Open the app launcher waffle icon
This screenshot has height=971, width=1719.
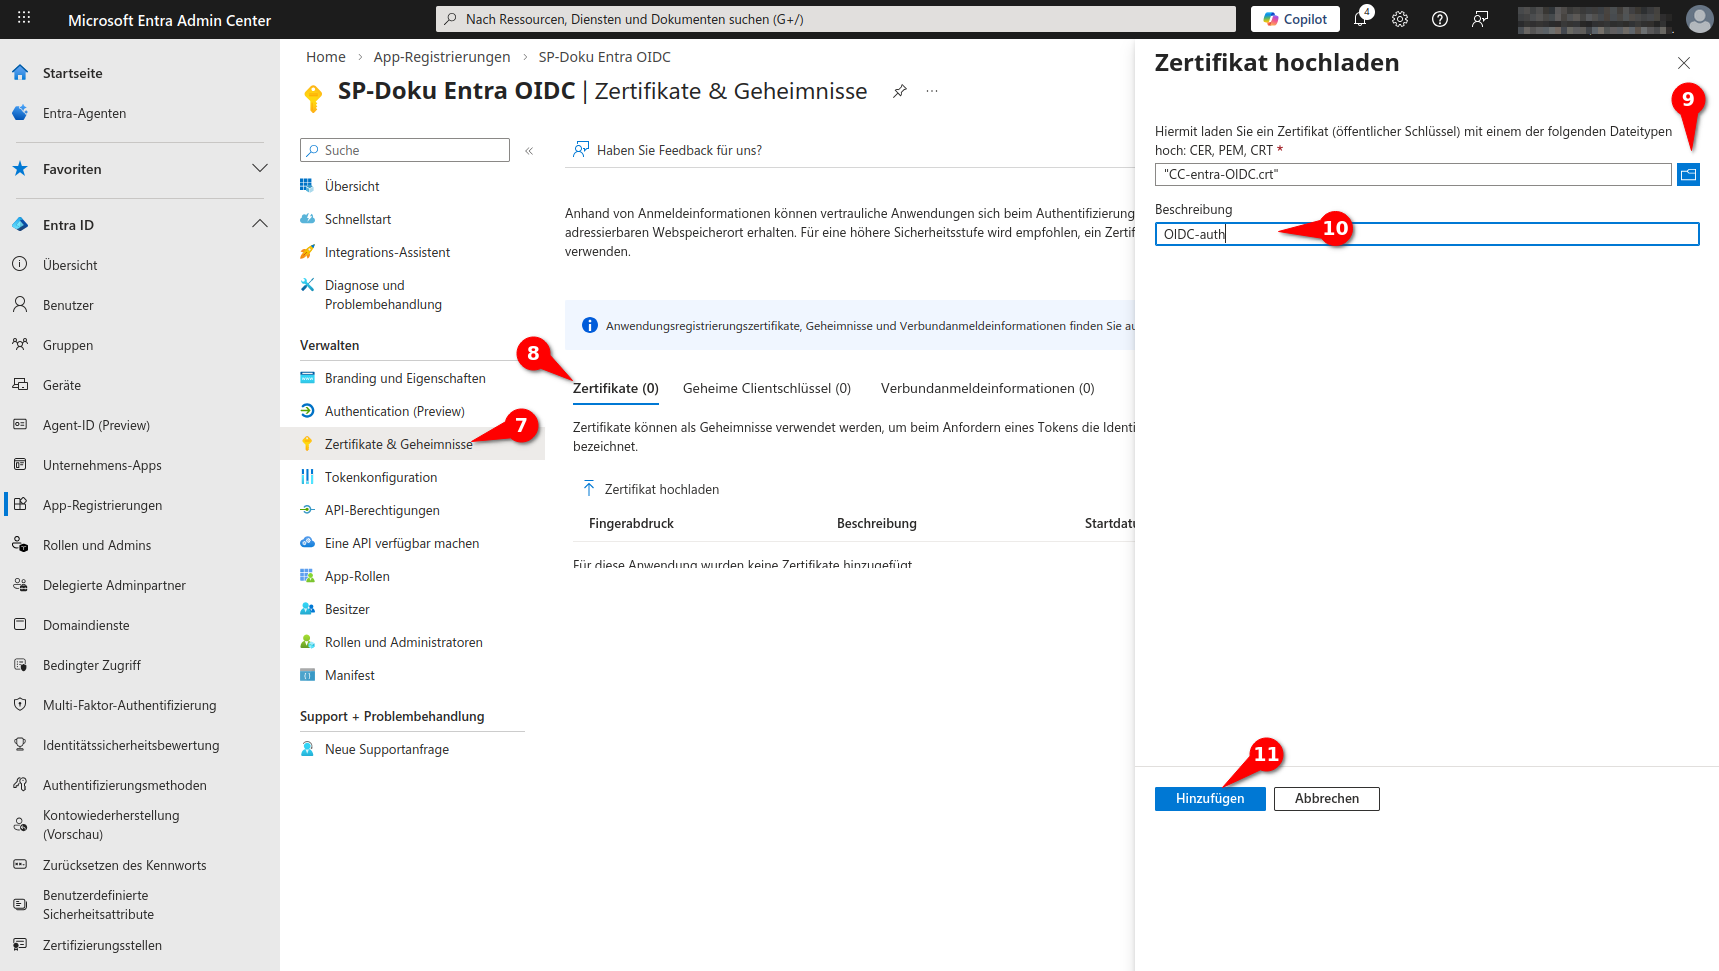click(24, 19)
